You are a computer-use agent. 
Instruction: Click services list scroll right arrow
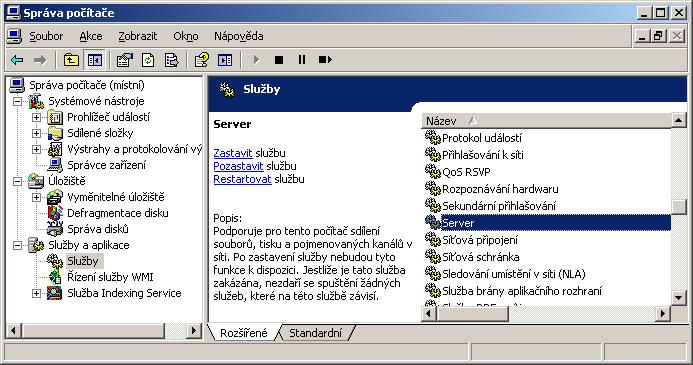(663, 314)
